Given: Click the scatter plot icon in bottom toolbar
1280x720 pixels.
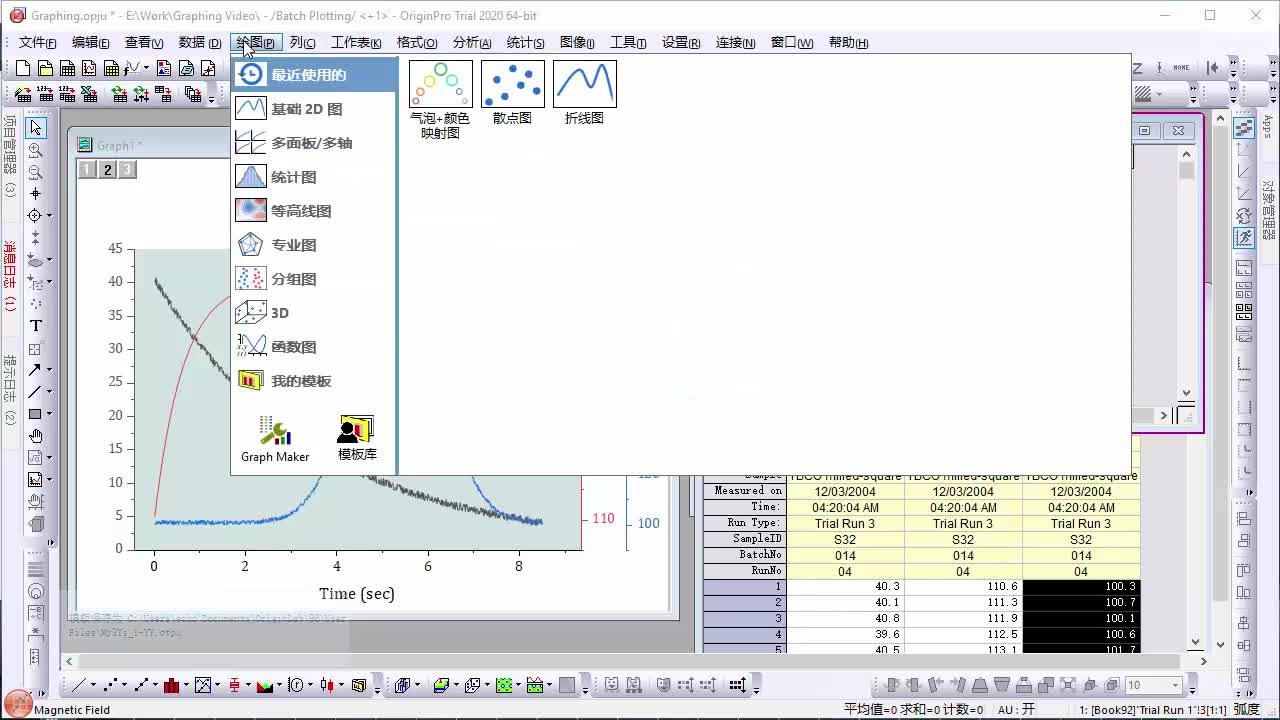Looking at the screenshot, I should pos(110,685).
